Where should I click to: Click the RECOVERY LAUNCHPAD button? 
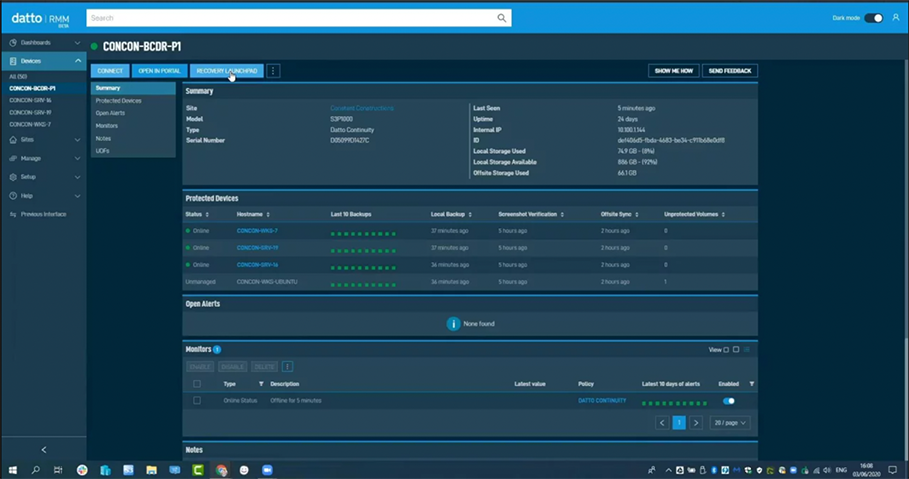pos(227,71)
